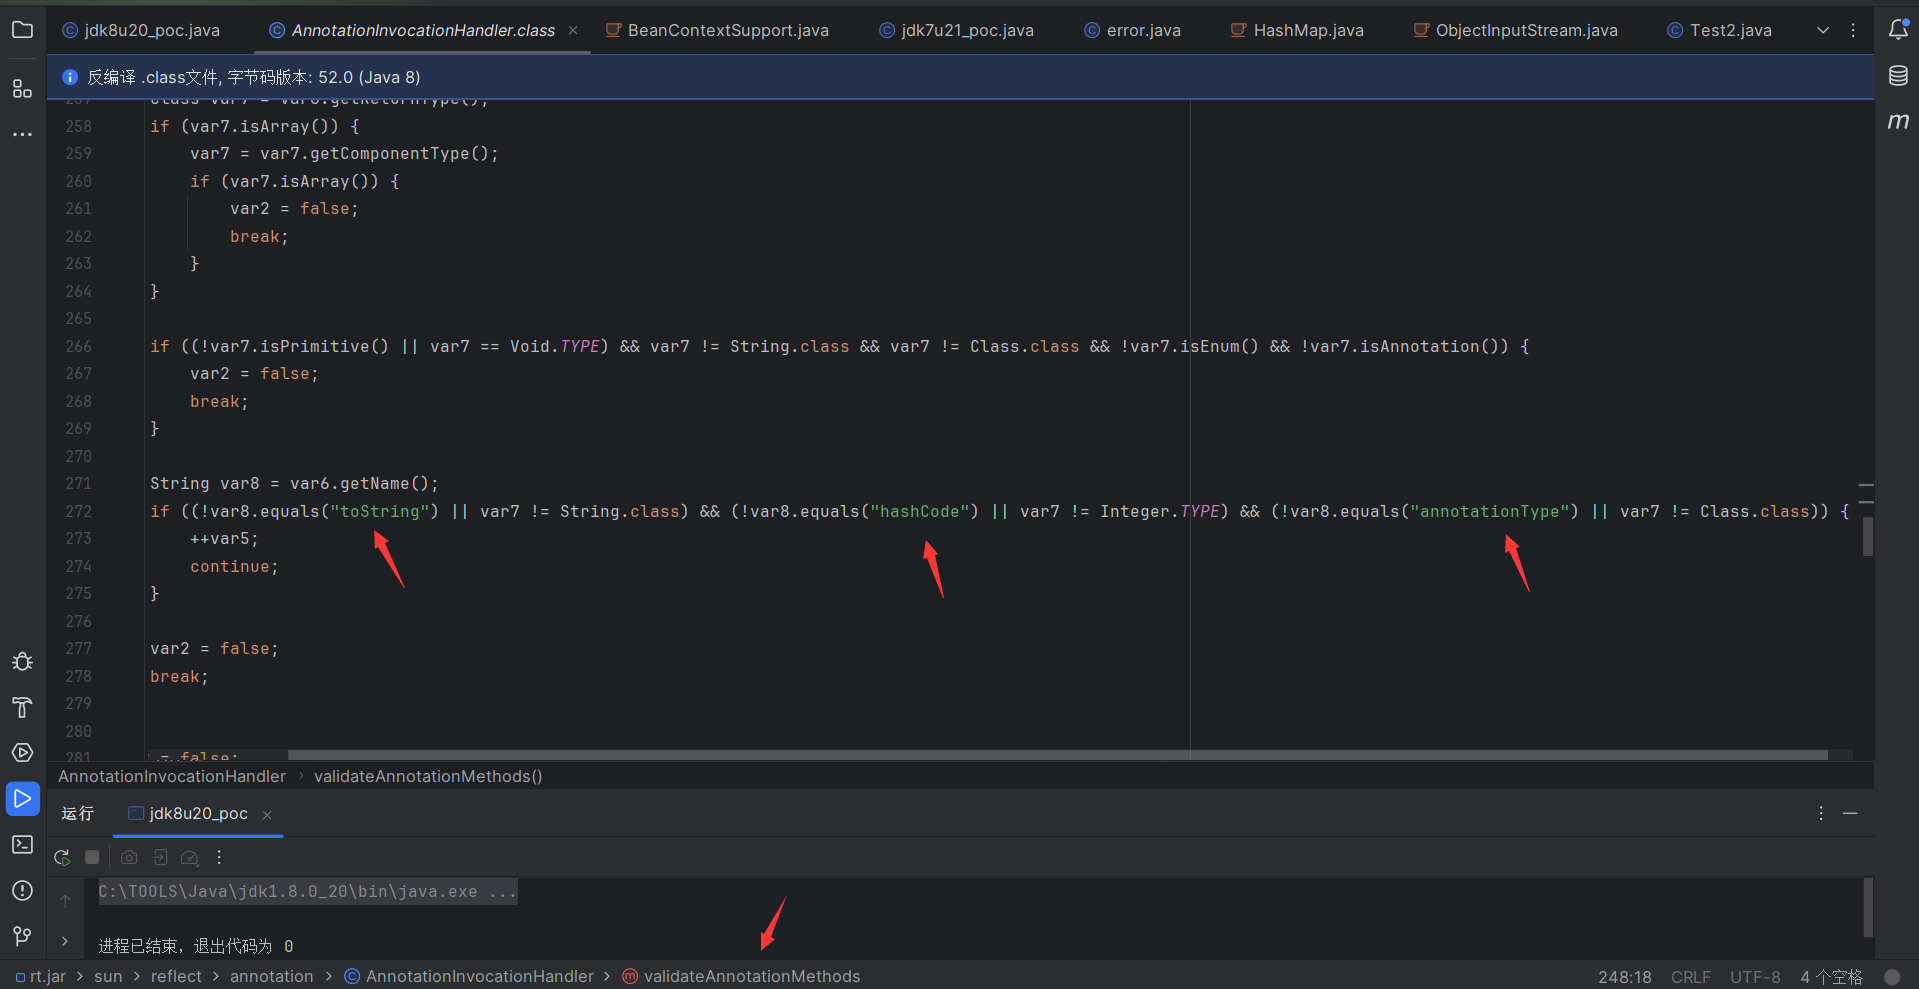The image size is (1919, 989).
Task: Open the Services tool window
Action: [22, 753]
